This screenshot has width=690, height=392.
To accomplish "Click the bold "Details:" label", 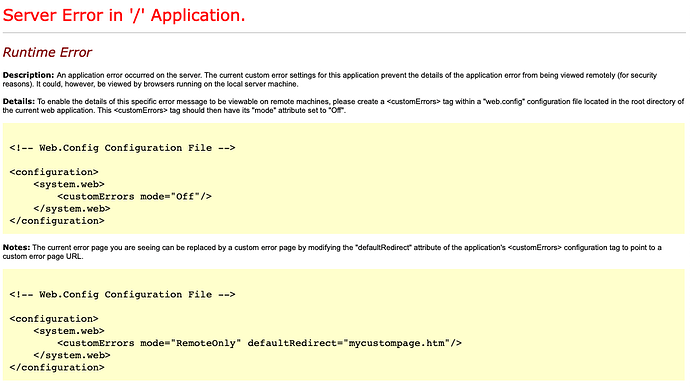I will click(18, 101).
